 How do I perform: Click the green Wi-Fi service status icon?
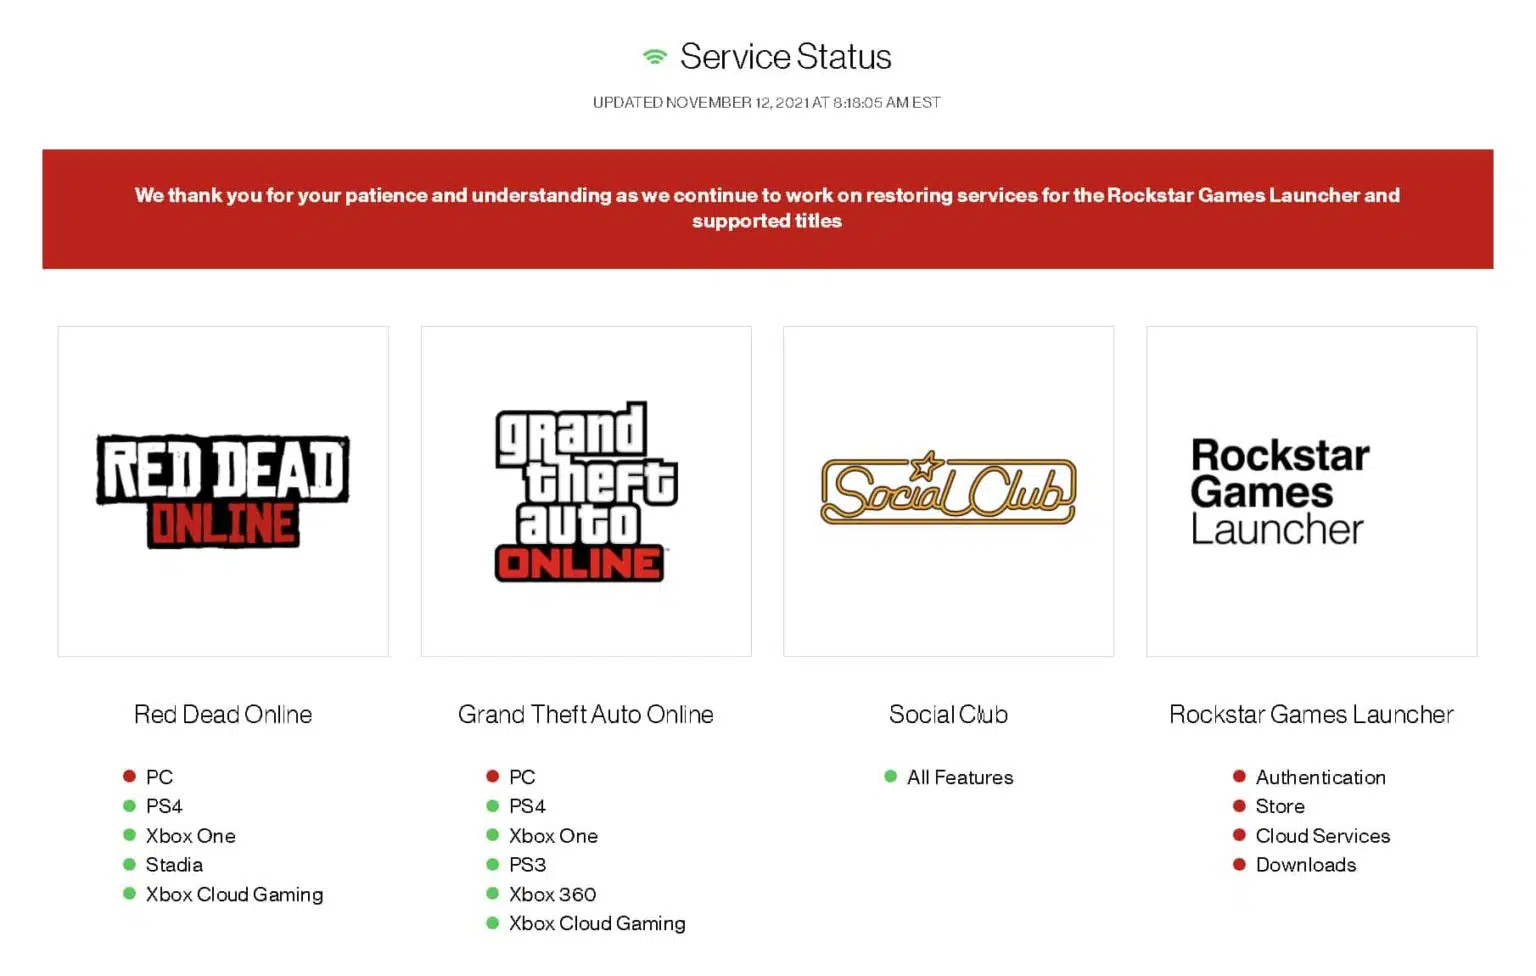click(654, 57)
